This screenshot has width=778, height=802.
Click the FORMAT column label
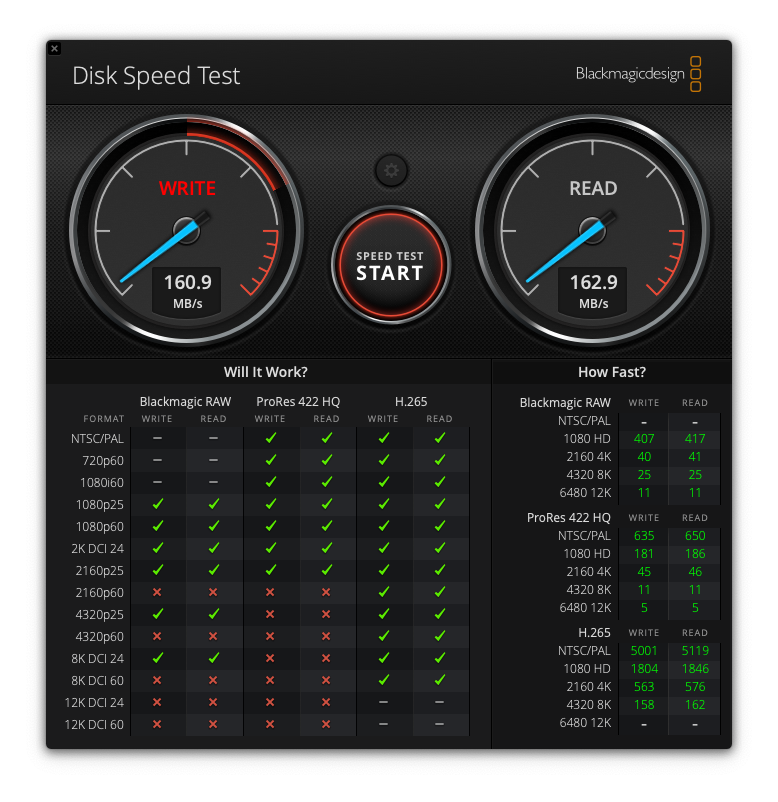[104, 419]
